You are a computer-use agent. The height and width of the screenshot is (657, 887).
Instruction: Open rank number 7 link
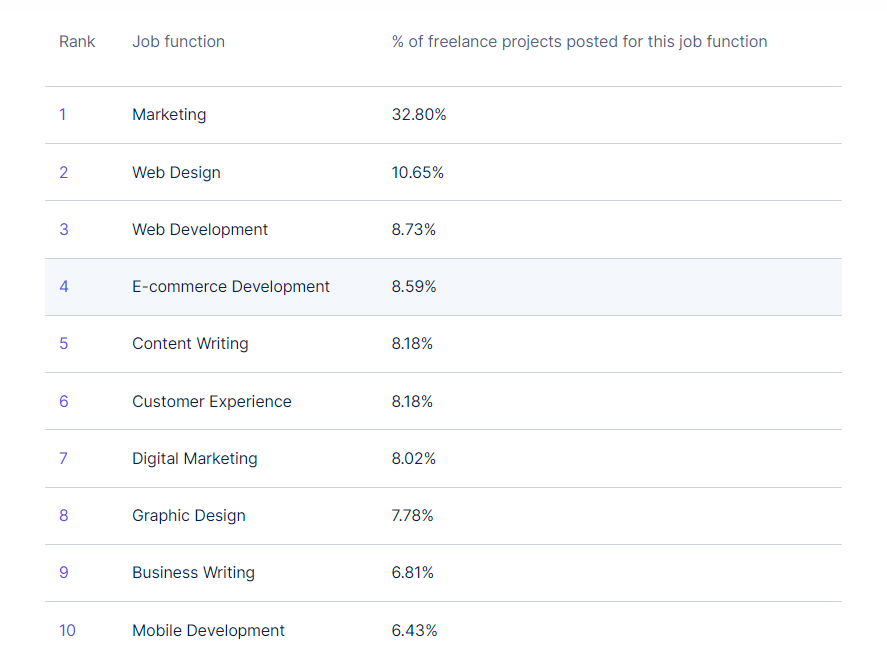(x=63, y=458)
